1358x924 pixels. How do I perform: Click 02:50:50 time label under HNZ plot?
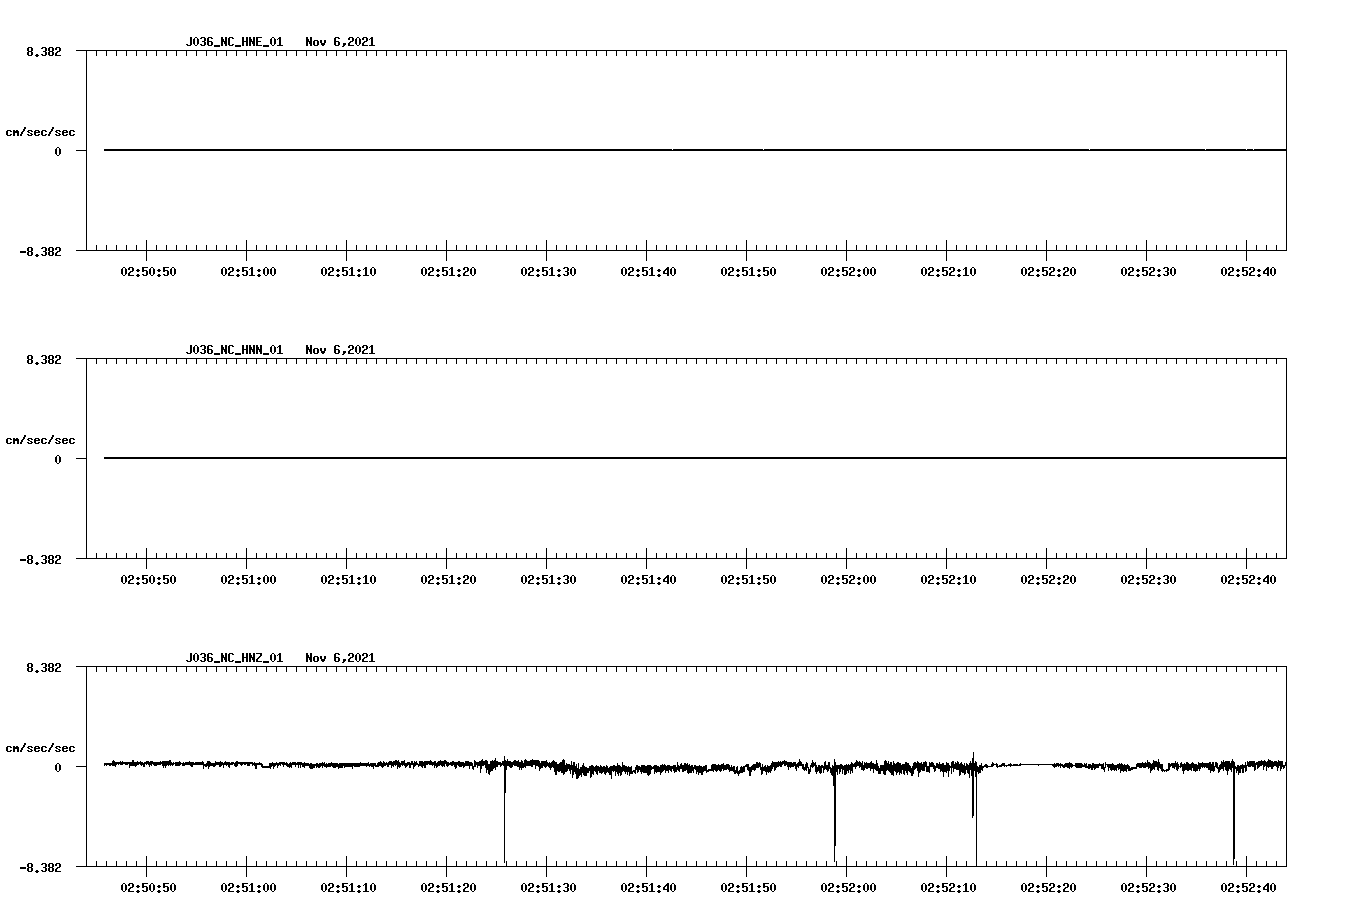148,888
